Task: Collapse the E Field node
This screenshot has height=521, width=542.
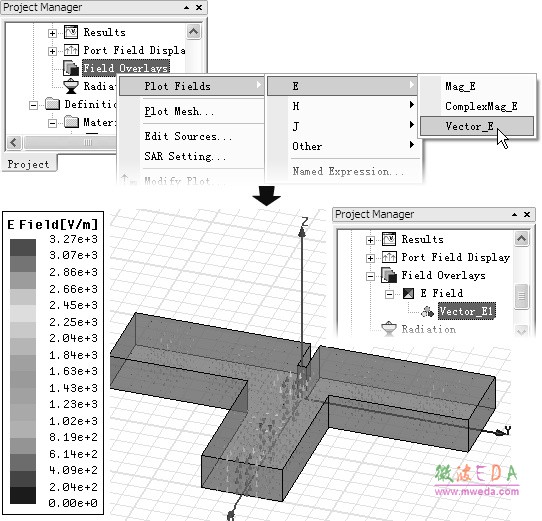Action: (x=389, y=294)
